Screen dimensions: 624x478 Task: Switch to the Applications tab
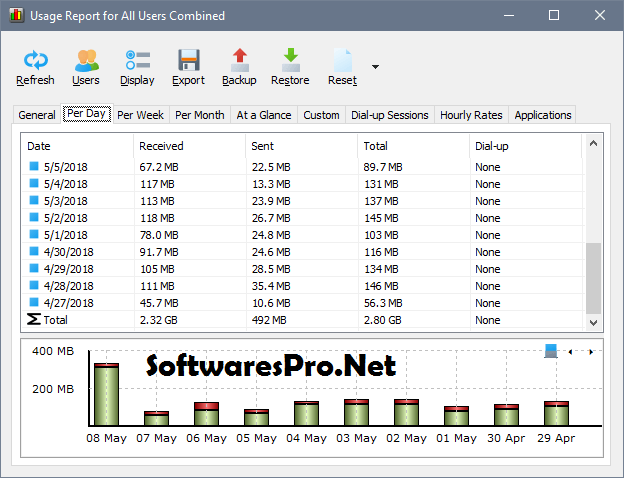543,115
